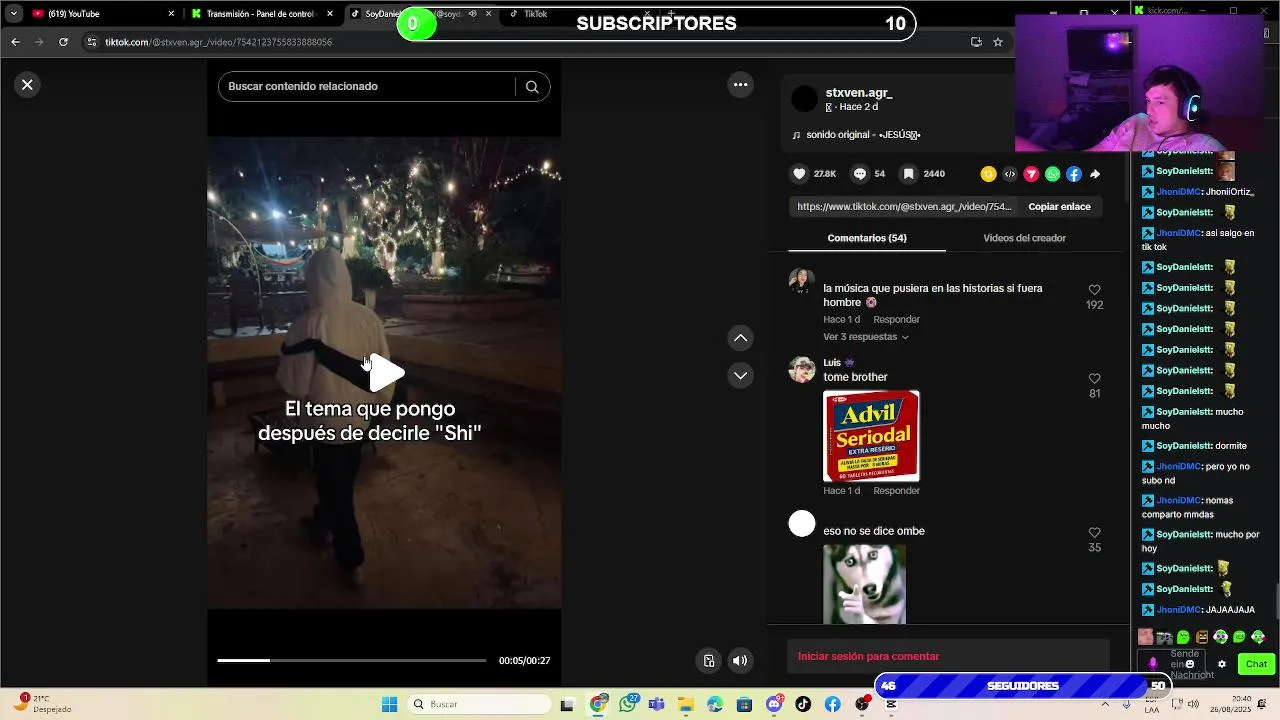Get the embed code icon

pos(1010,174)
